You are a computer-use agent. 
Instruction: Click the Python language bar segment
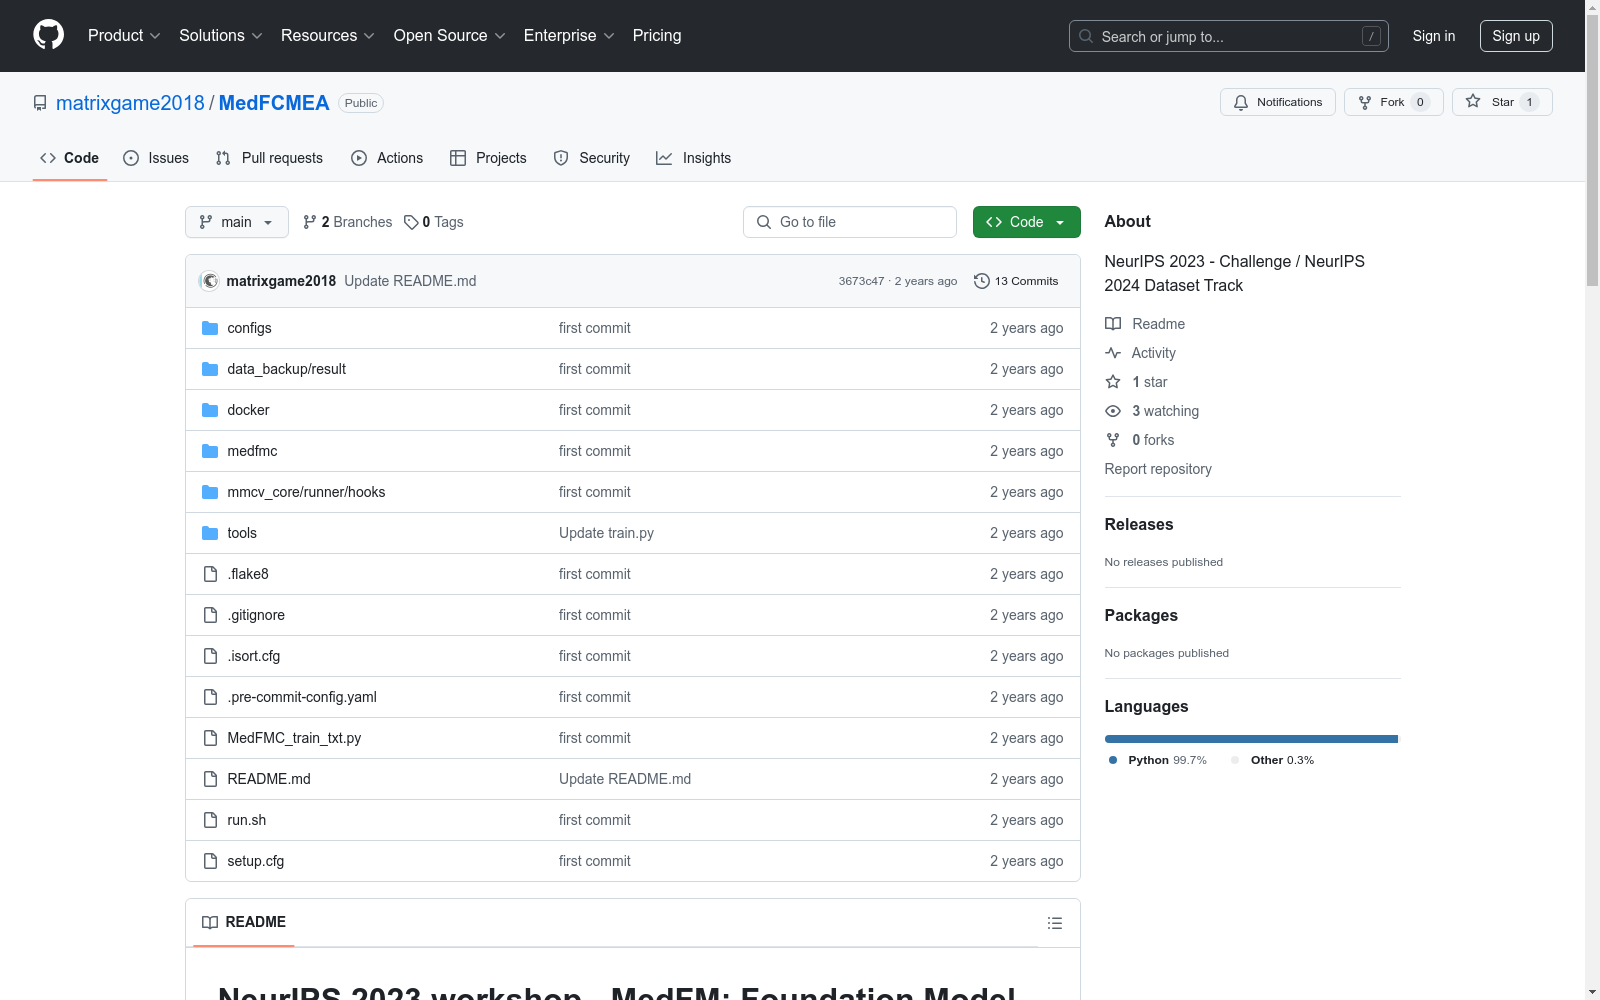click(x=1251, y=739)
